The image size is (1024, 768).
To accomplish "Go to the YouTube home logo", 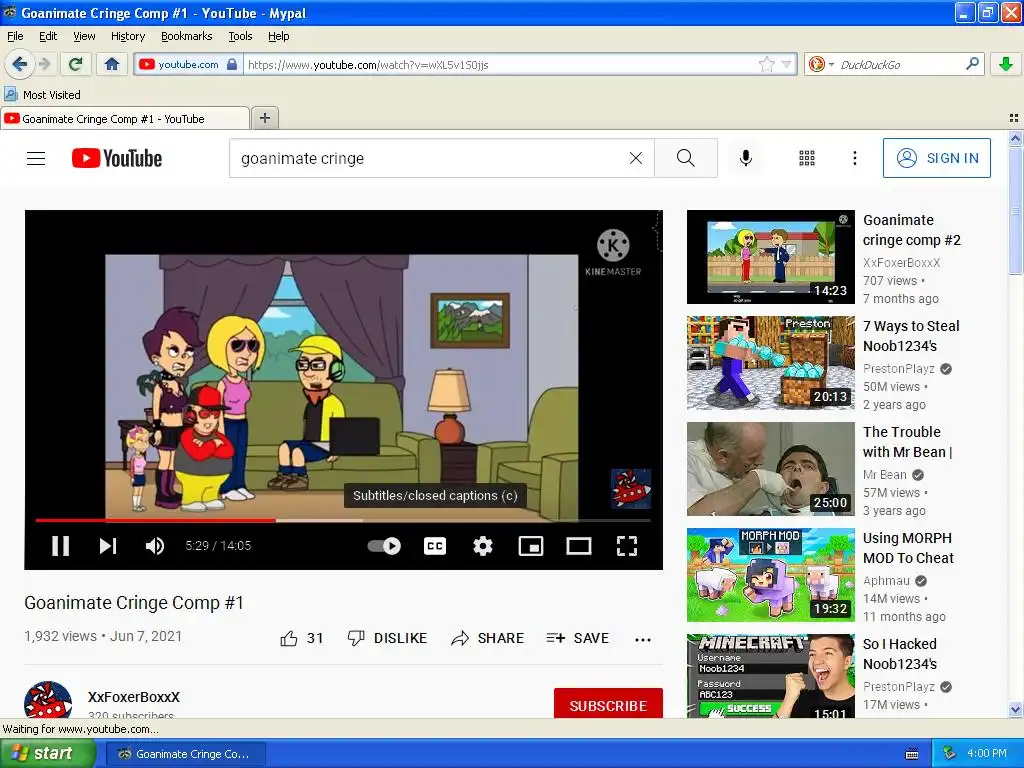I will click(117, 159).
